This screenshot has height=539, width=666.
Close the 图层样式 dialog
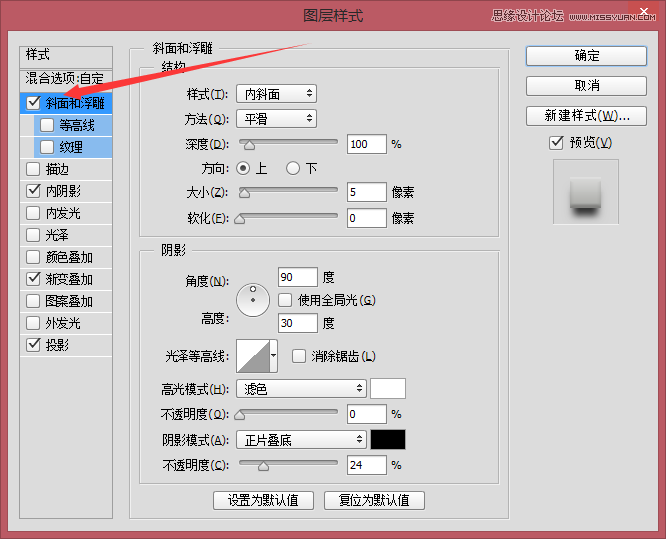[644, 11]
